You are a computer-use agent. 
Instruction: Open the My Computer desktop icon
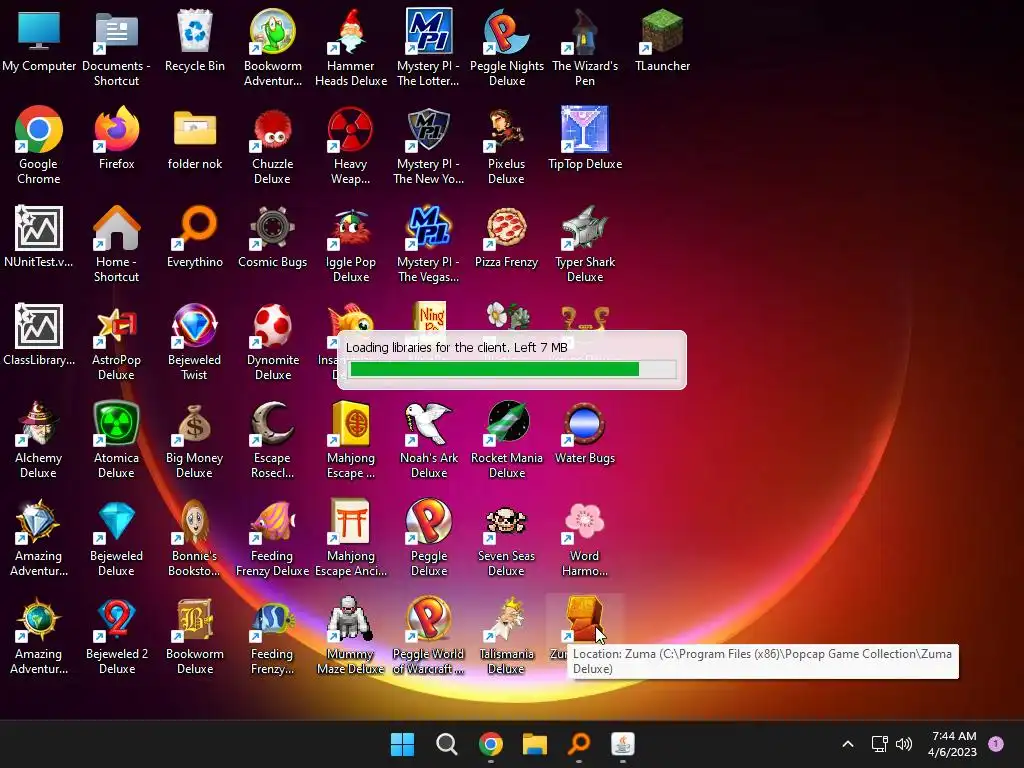click(39, 31)
